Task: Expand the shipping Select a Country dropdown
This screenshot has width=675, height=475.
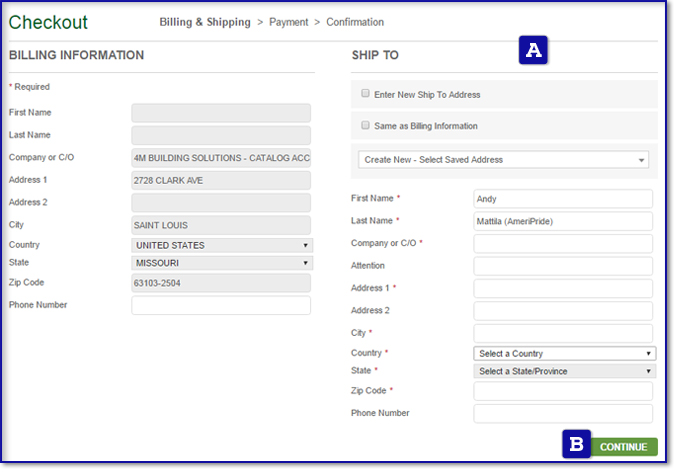Action: pos(564,353)
